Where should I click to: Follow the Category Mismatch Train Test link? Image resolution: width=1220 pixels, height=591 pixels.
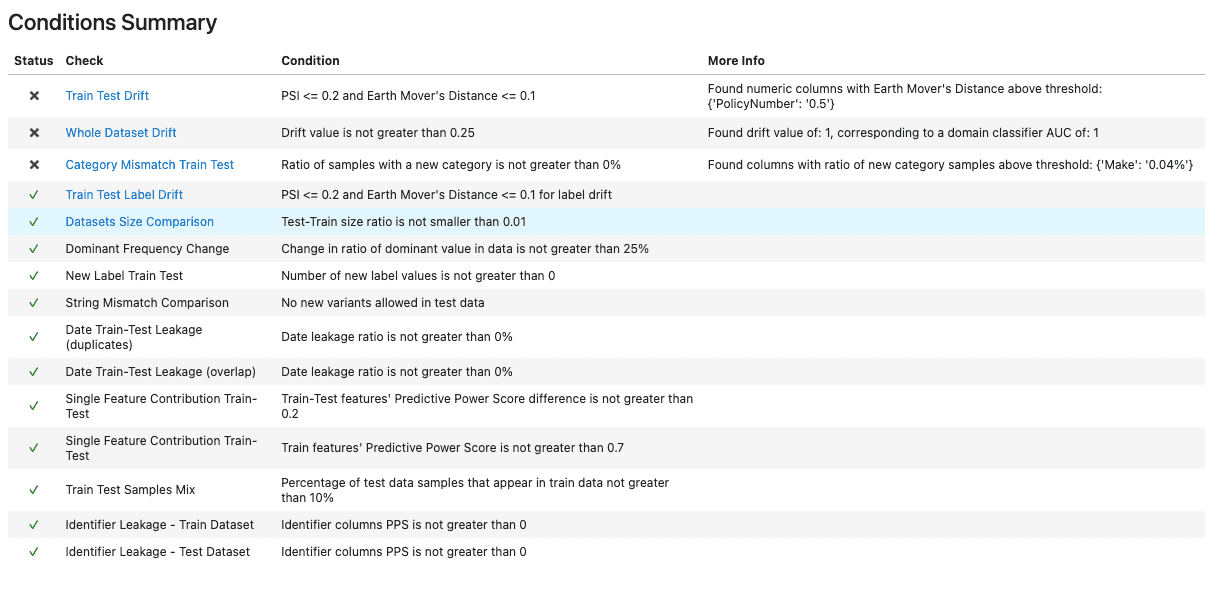[x=150, y=165]
